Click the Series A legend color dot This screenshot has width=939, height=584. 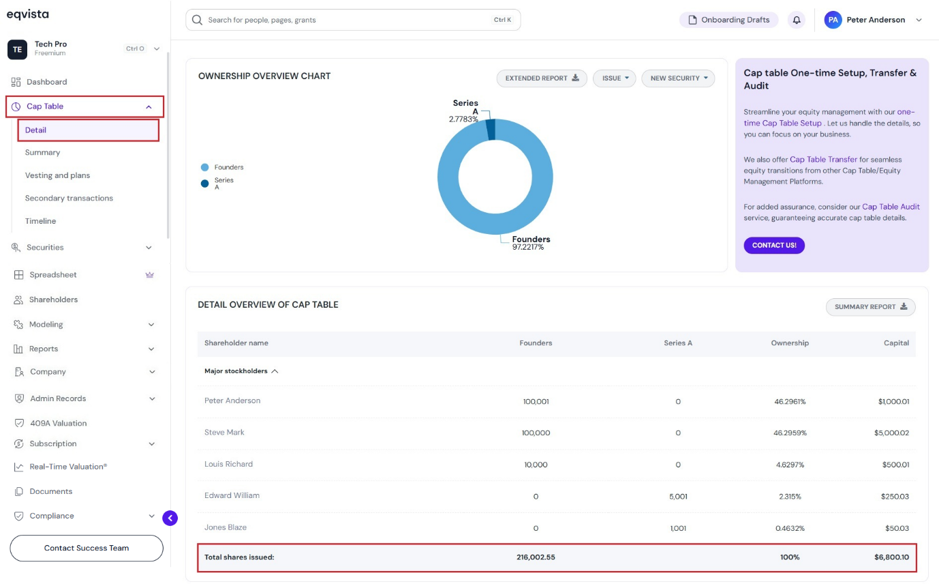click(x=205, y=183)
